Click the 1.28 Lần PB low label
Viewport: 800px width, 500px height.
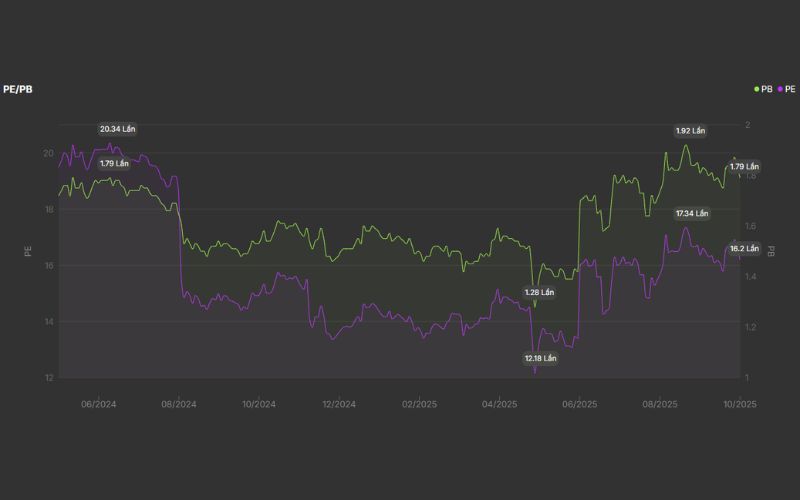point(539,292)
